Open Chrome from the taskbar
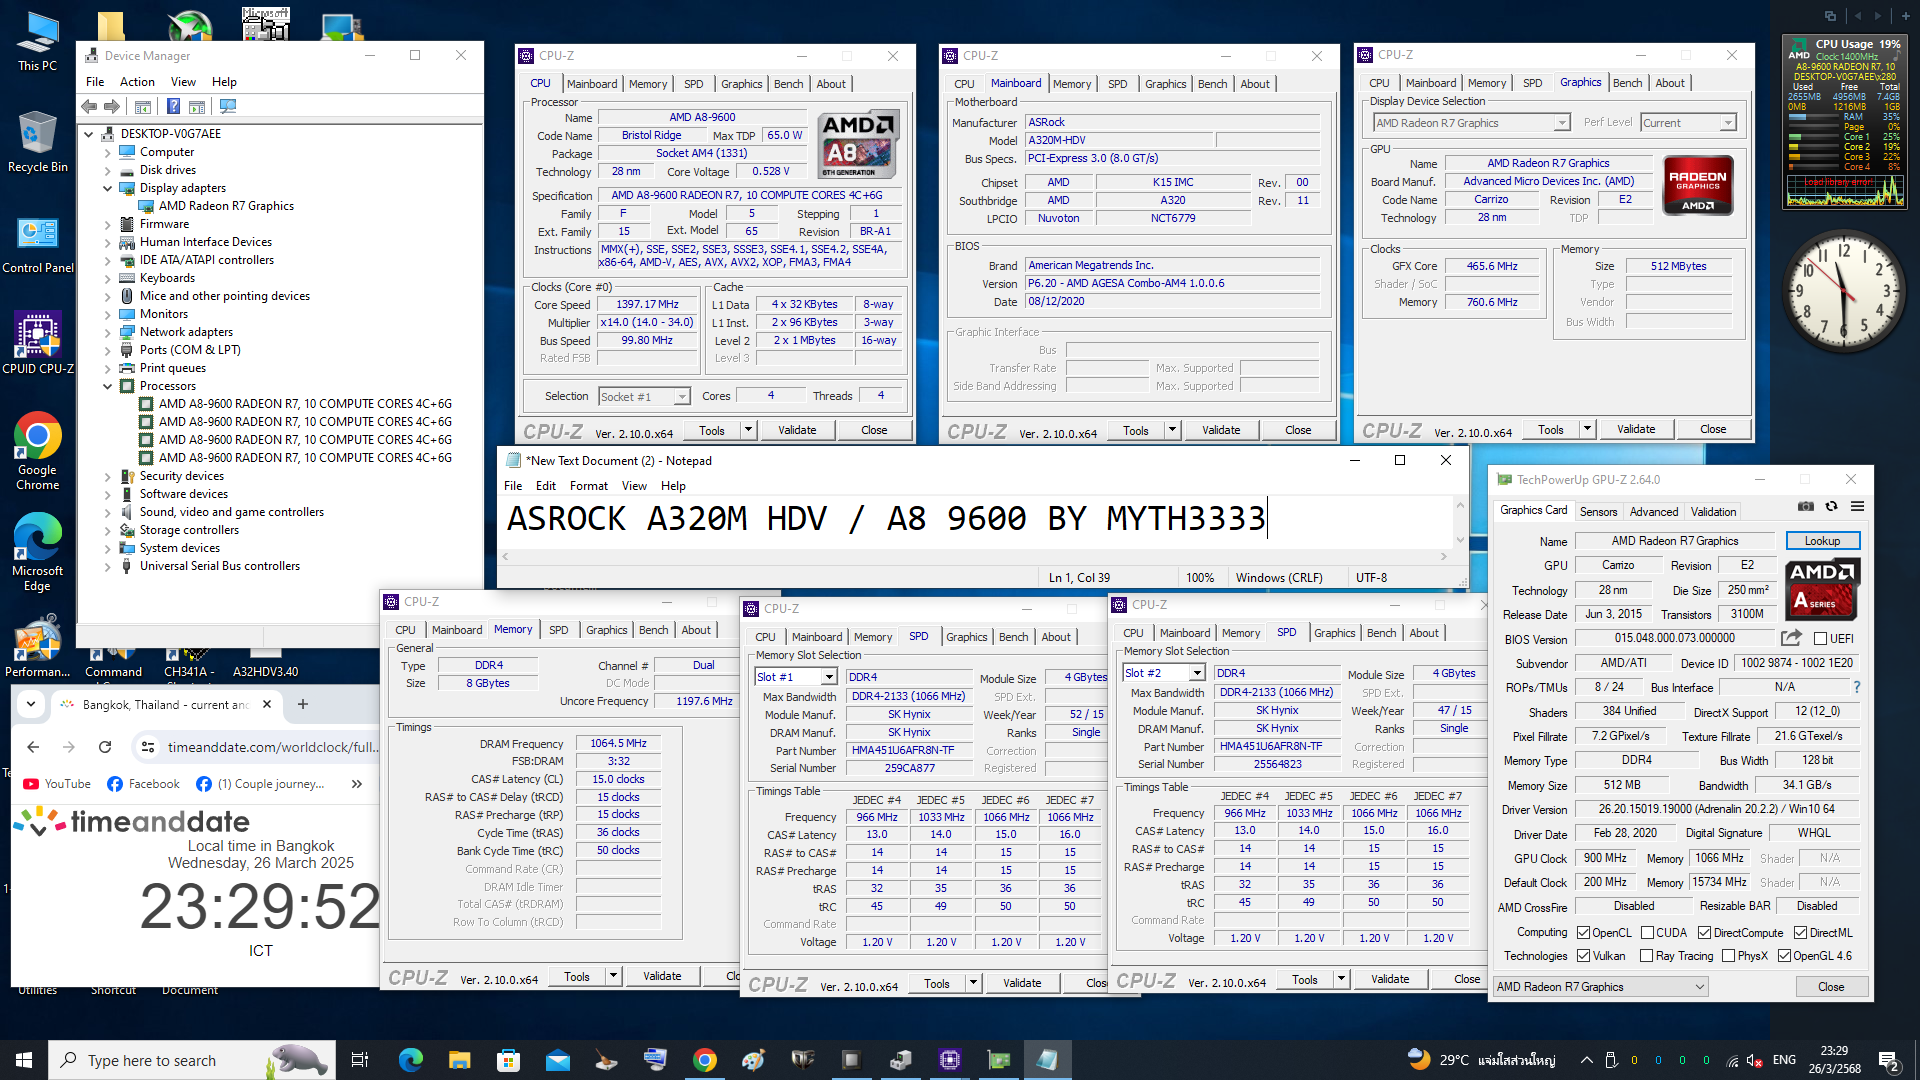Viewport: 1920px width, 1080px height. (x=705, y=1060)
